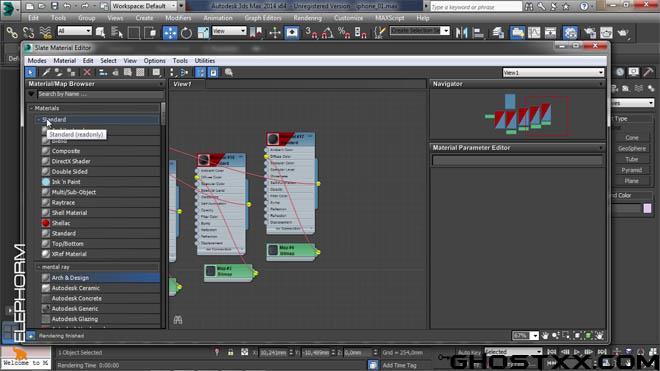The image size is (660, 371).
Task: Click Bind to Space Warp icon
Action: coord(45,32)
